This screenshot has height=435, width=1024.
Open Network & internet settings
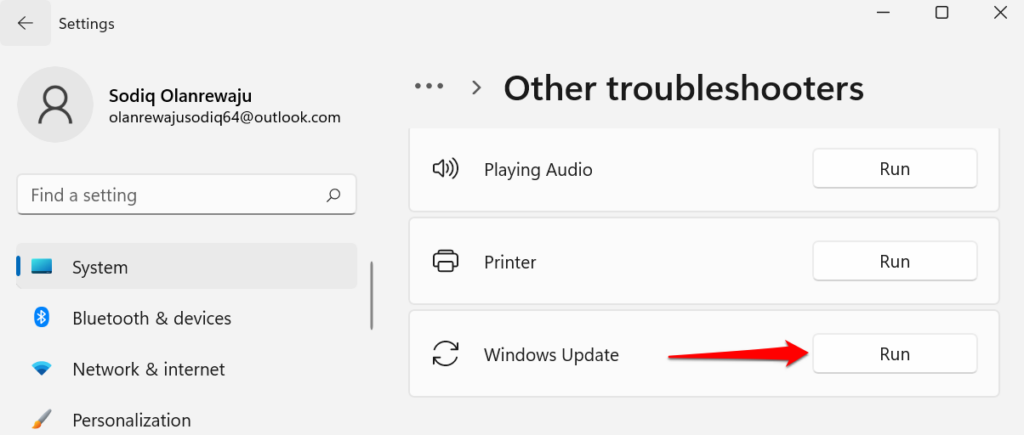pos(149,369)
